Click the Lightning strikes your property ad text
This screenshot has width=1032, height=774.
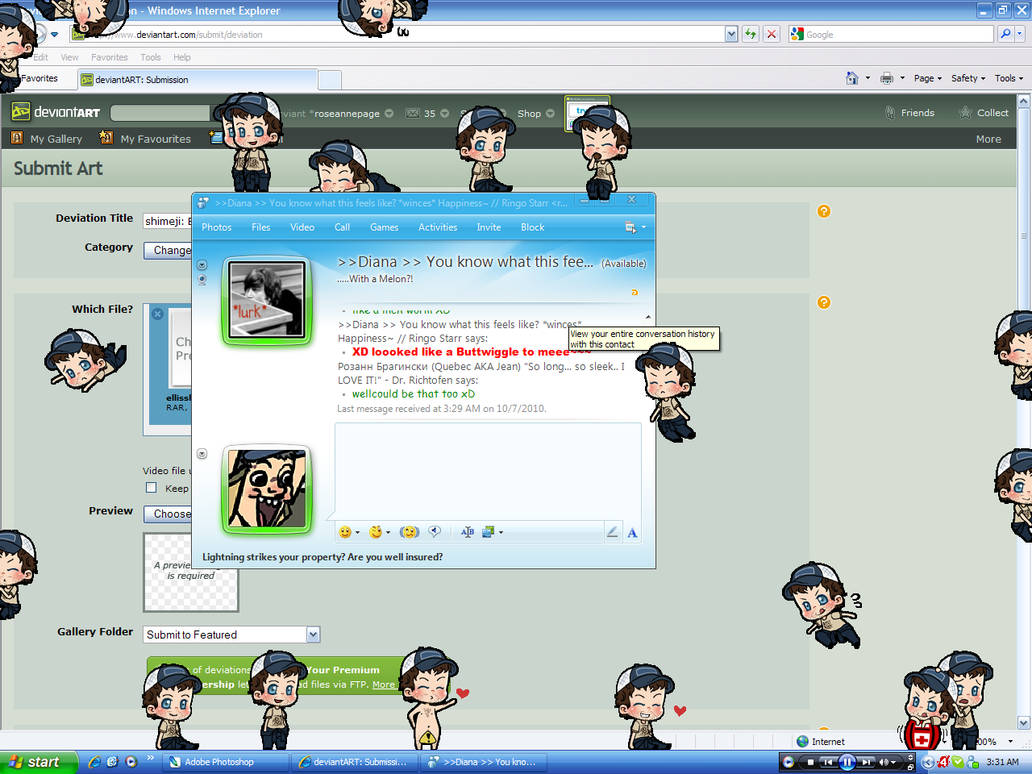click(x=322, y=557)
